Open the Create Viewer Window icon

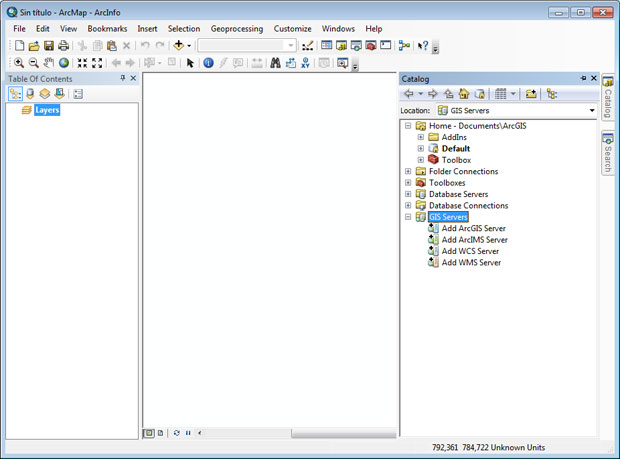tap(342, 63)
